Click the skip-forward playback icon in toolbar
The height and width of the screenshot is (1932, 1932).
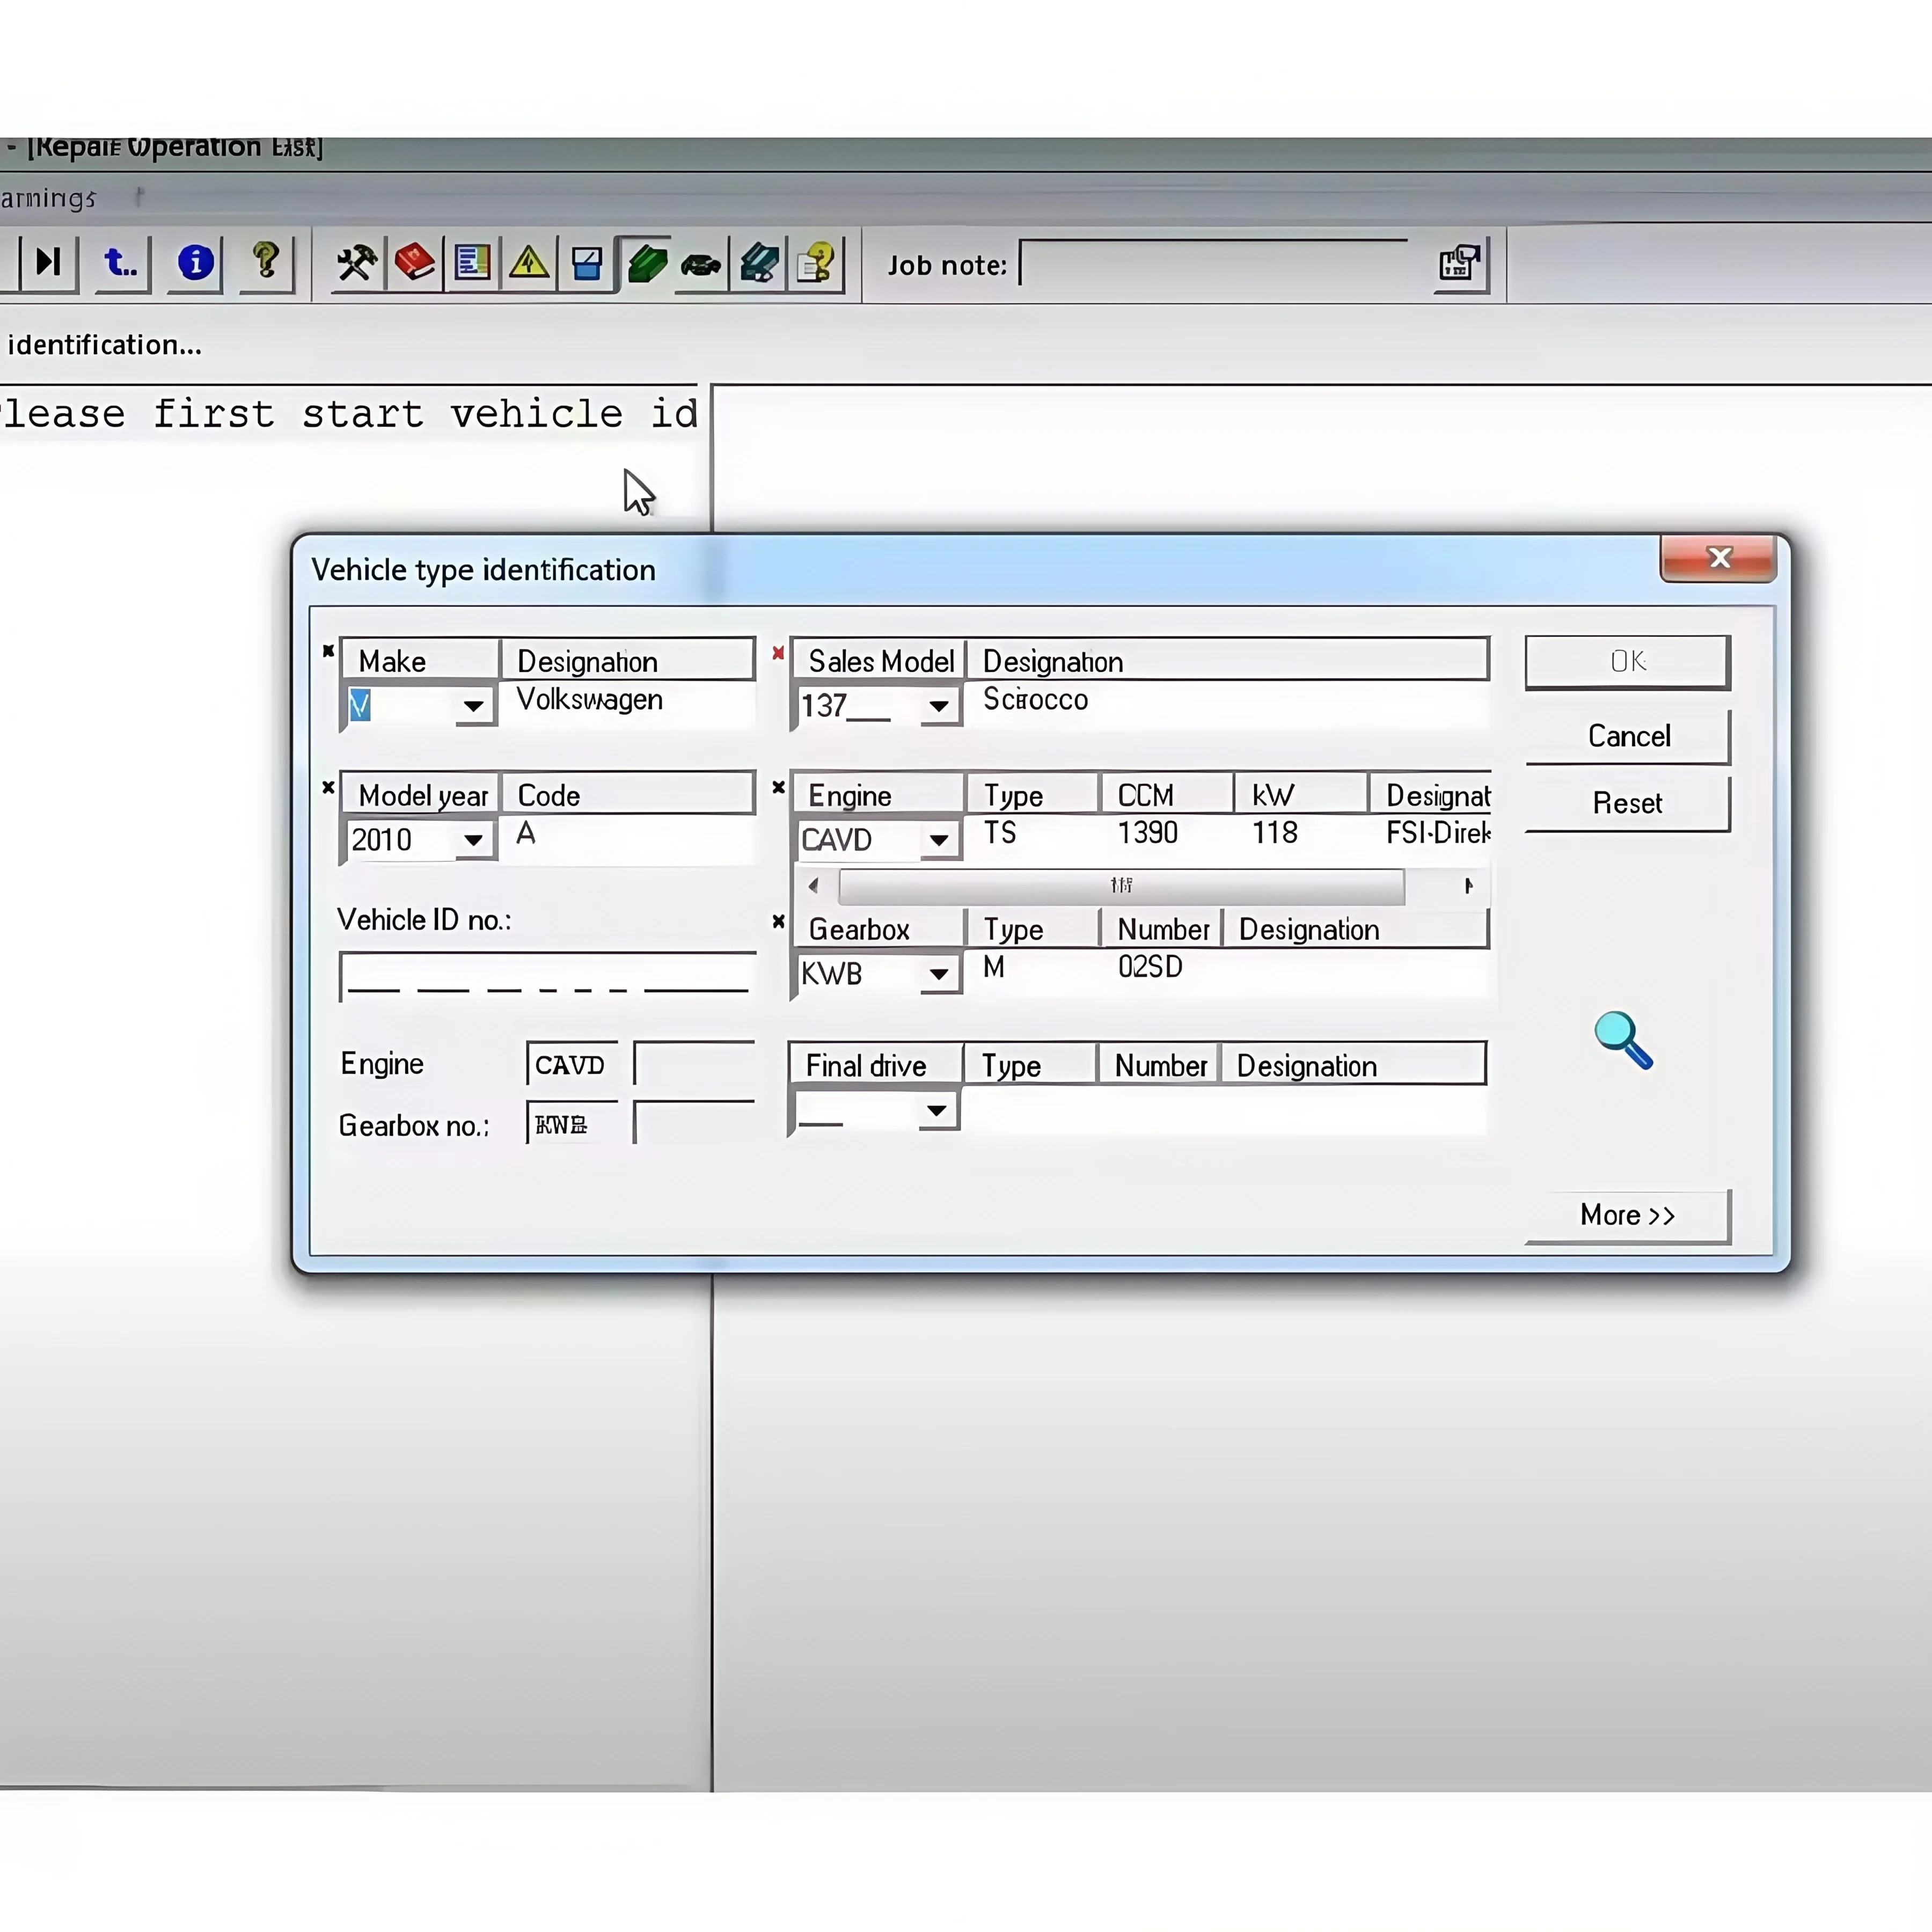[x=48, y=263]
